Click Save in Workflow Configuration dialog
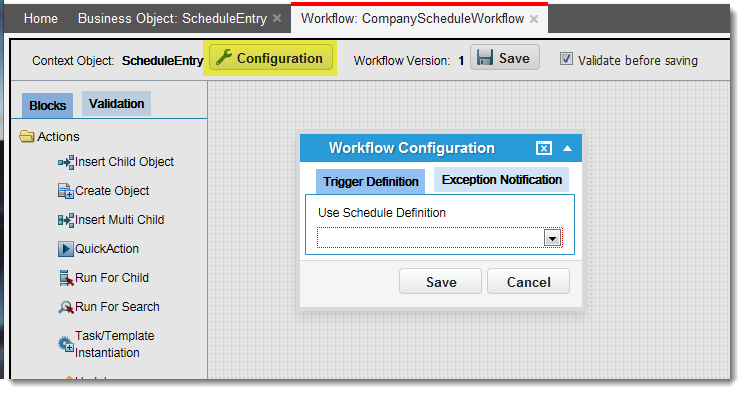Viewport: 745px width, 394px height. (440, 281)
